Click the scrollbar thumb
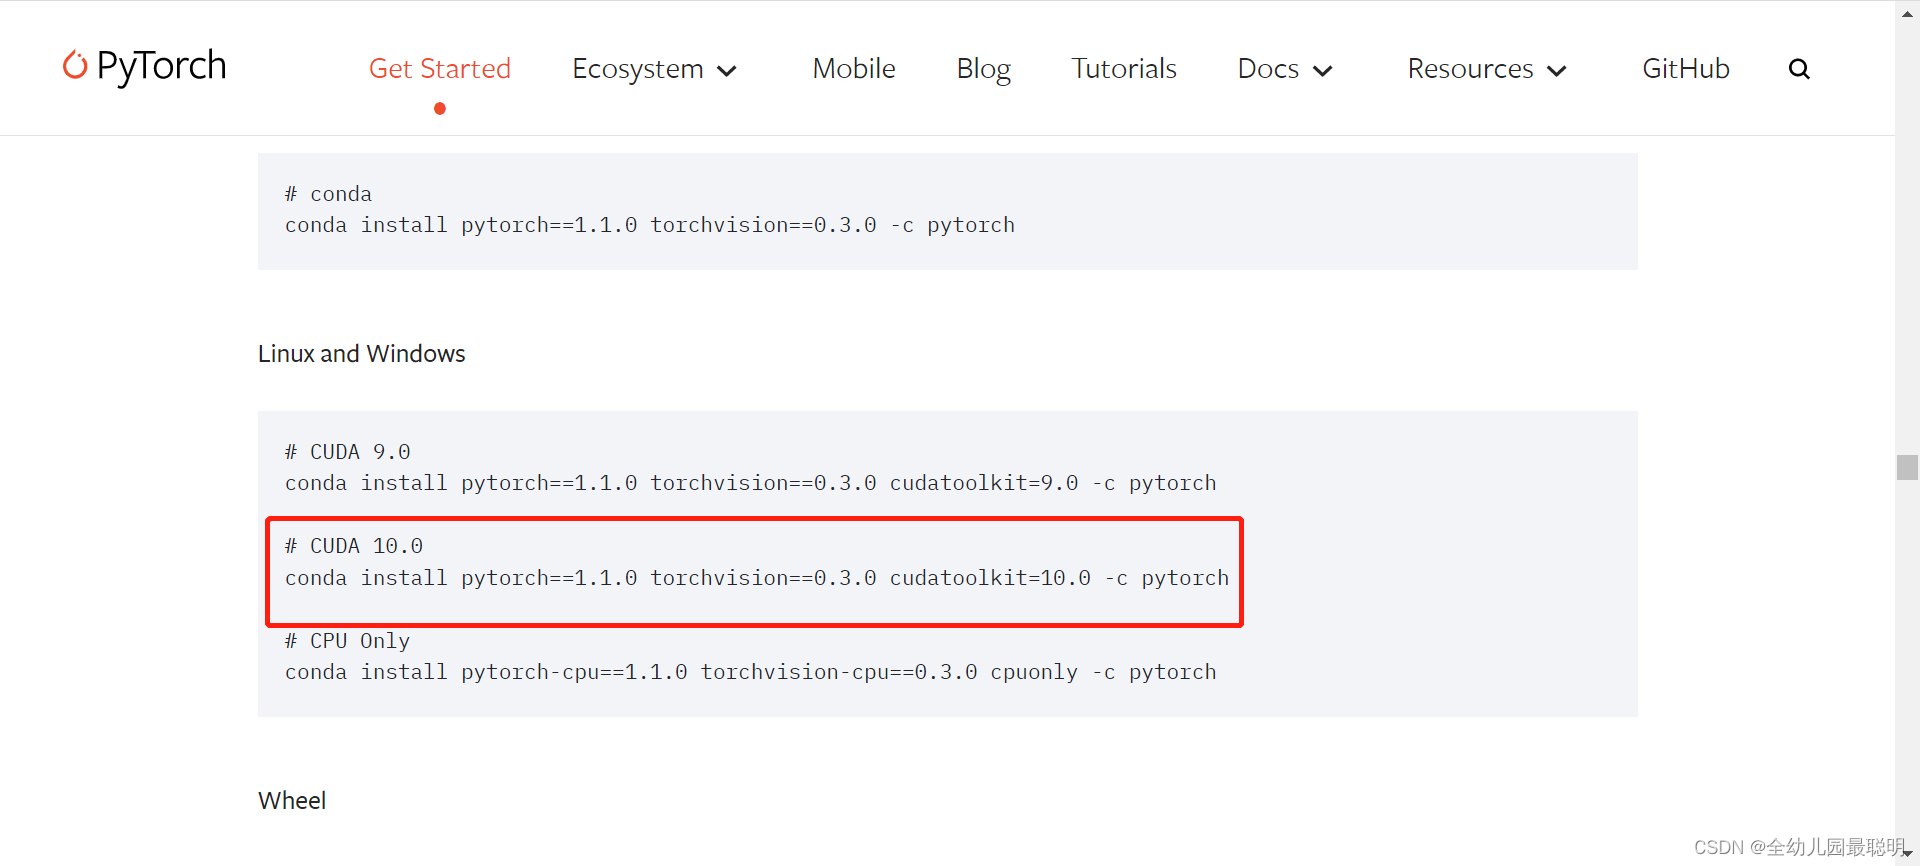 [1906, 466]
